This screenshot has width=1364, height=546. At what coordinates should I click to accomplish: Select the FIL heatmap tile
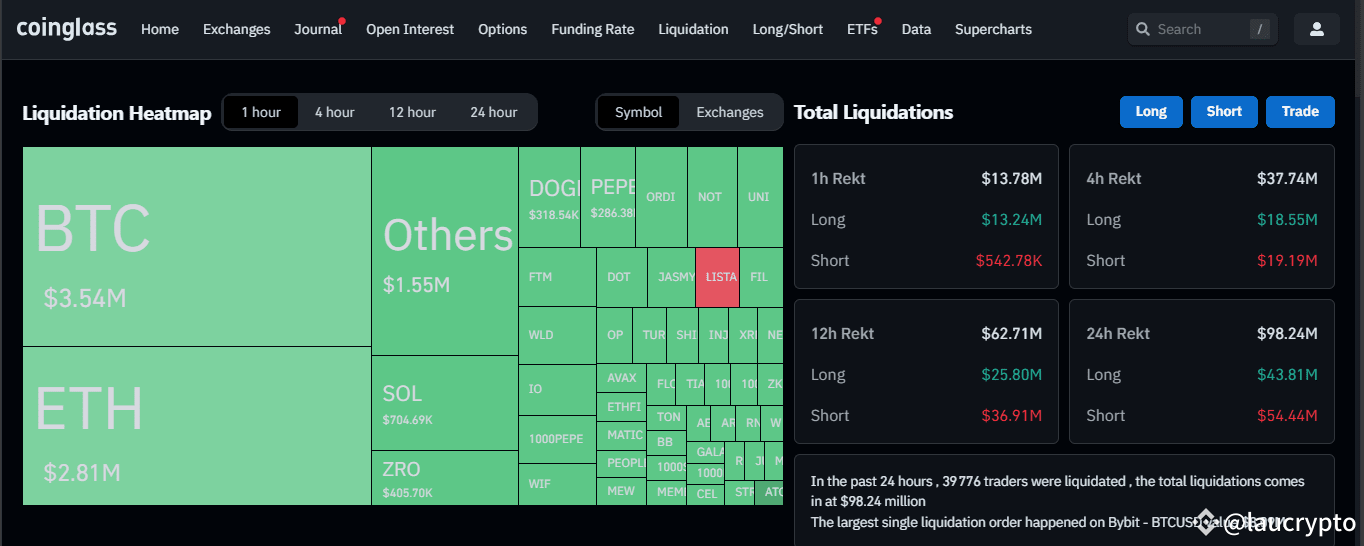[761, 277]
